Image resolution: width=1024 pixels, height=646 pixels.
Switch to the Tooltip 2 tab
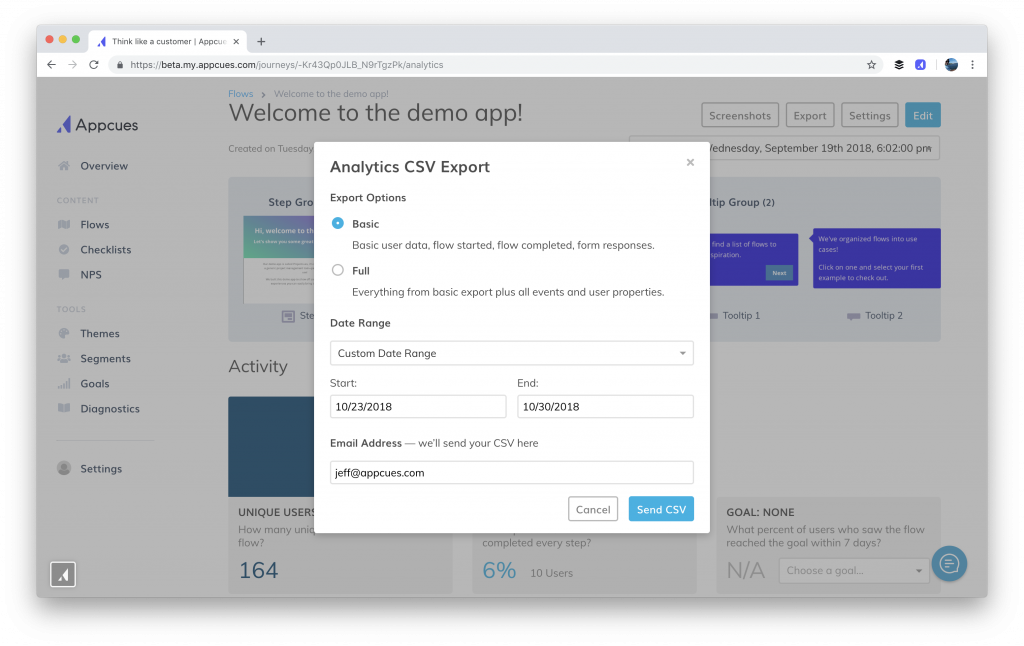click(x=885, y=317)
